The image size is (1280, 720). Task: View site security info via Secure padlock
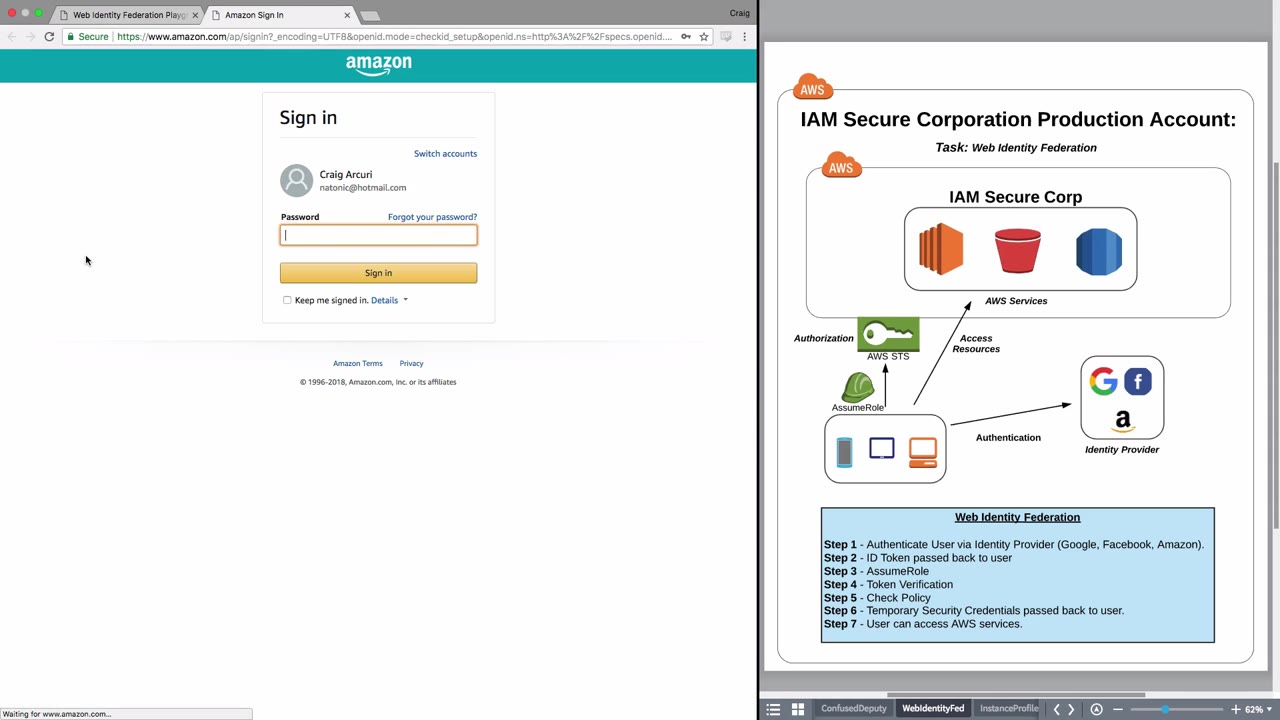[x=87, y=37]
